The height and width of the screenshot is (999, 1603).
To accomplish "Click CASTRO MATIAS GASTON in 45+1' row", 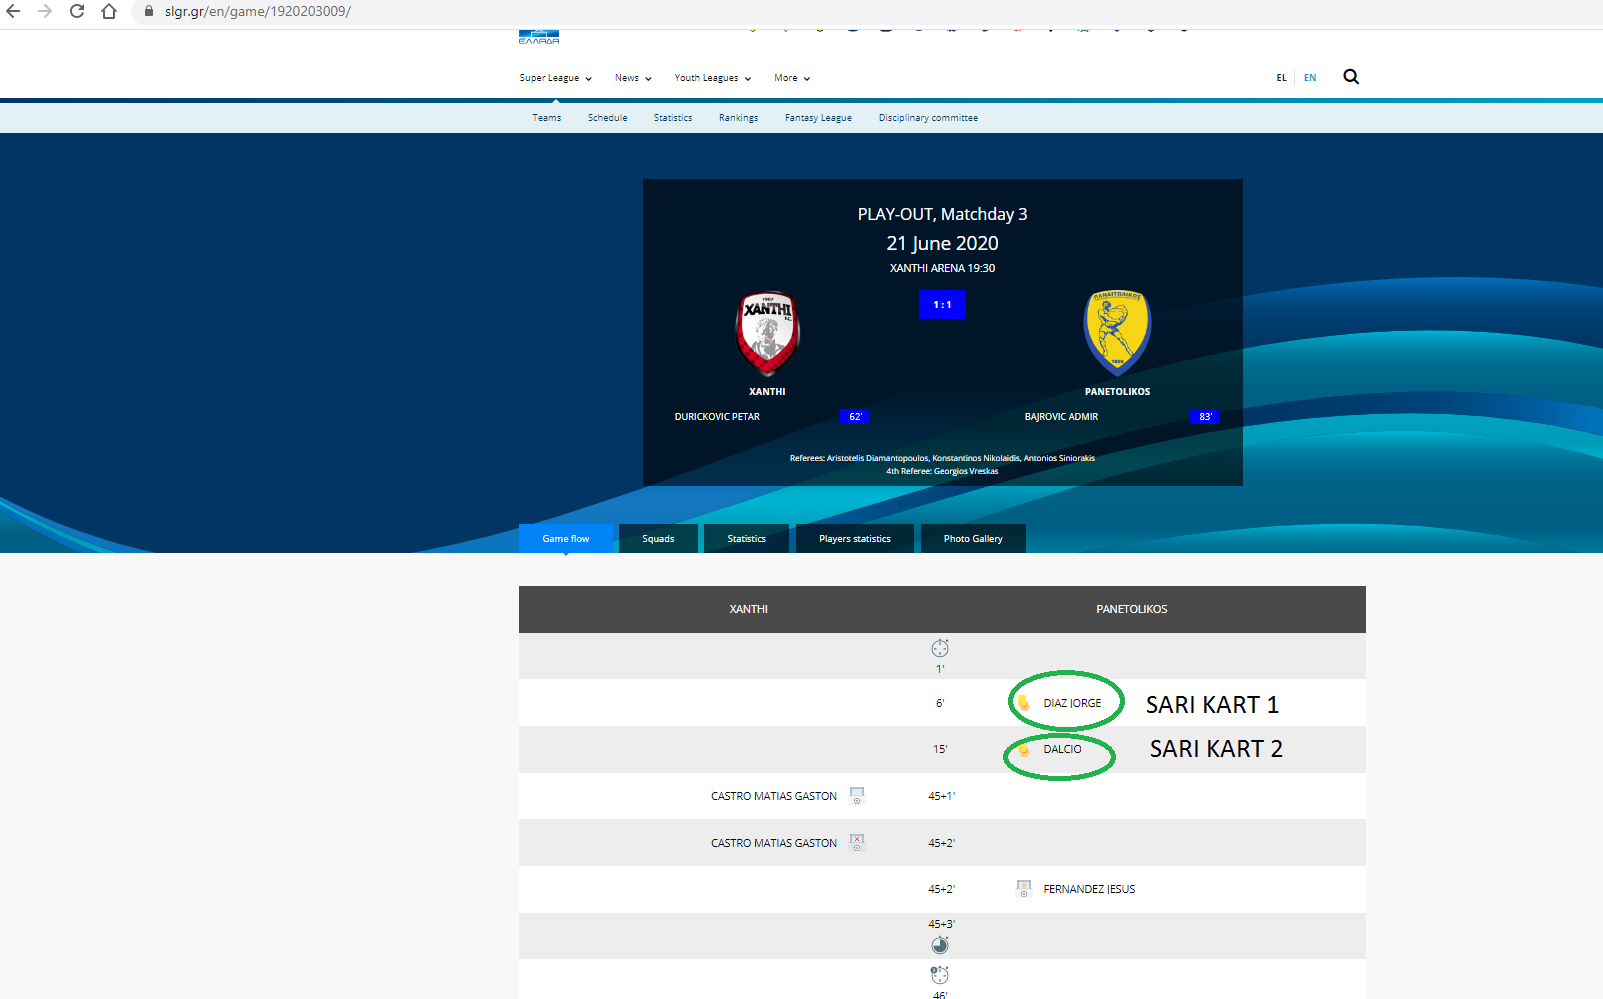I will [774, 796].
